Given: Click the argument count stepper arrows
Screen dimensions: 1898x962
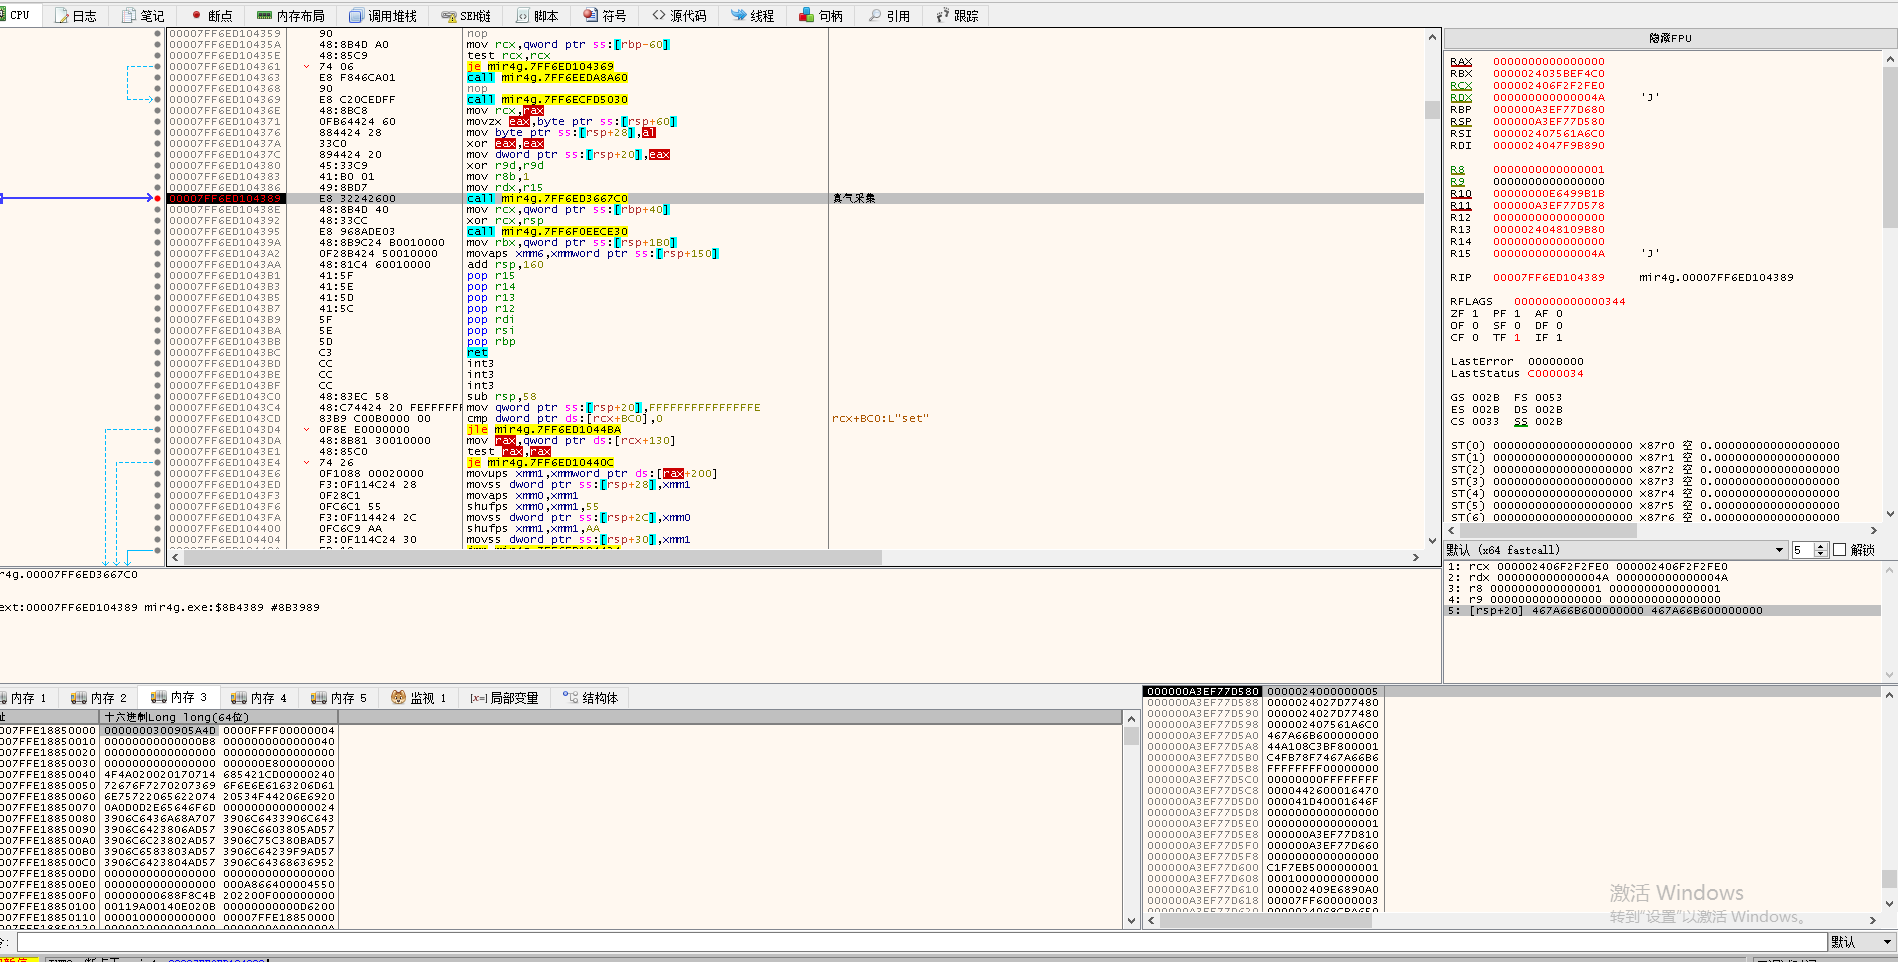Looking at the screenshot, I should [1821, 550].
